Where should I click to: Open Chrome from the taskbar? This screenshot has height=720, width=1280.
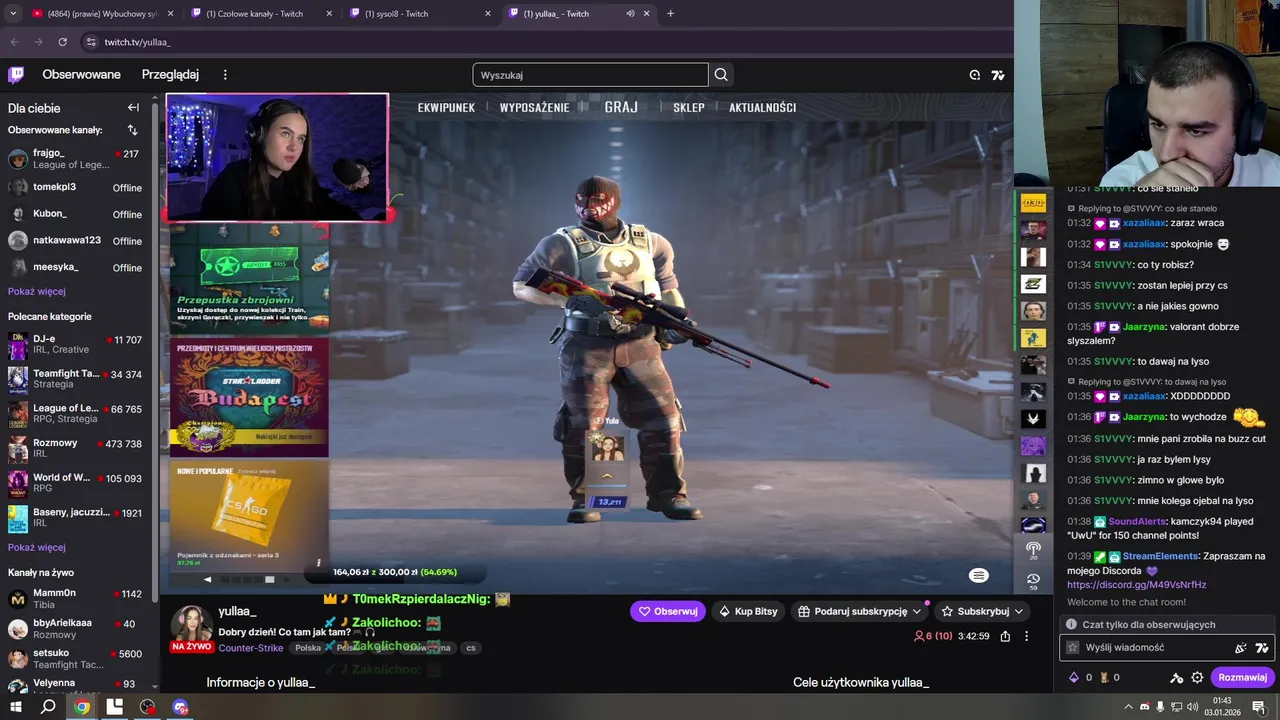click(82, 707)
